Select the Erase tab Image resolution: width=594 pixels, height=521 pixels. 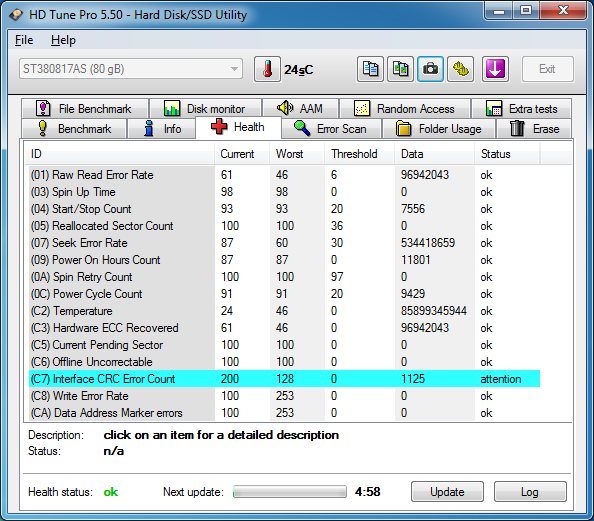point(533,129)
